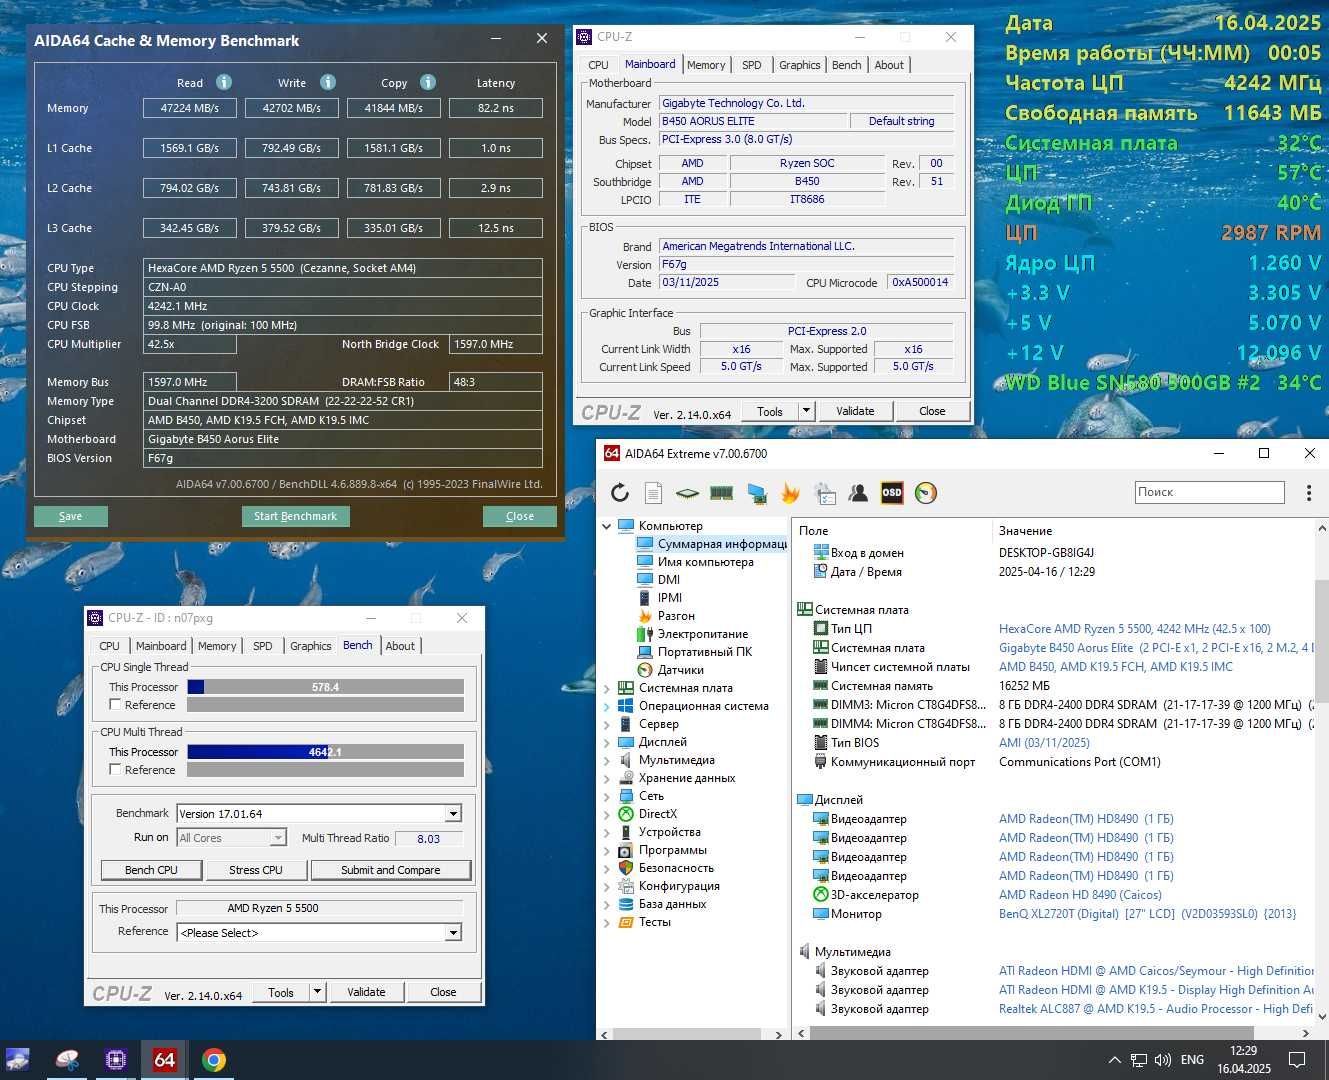Click the ENG language indicator in tray
1329x1080 pixels.
click(1192, 1060)
